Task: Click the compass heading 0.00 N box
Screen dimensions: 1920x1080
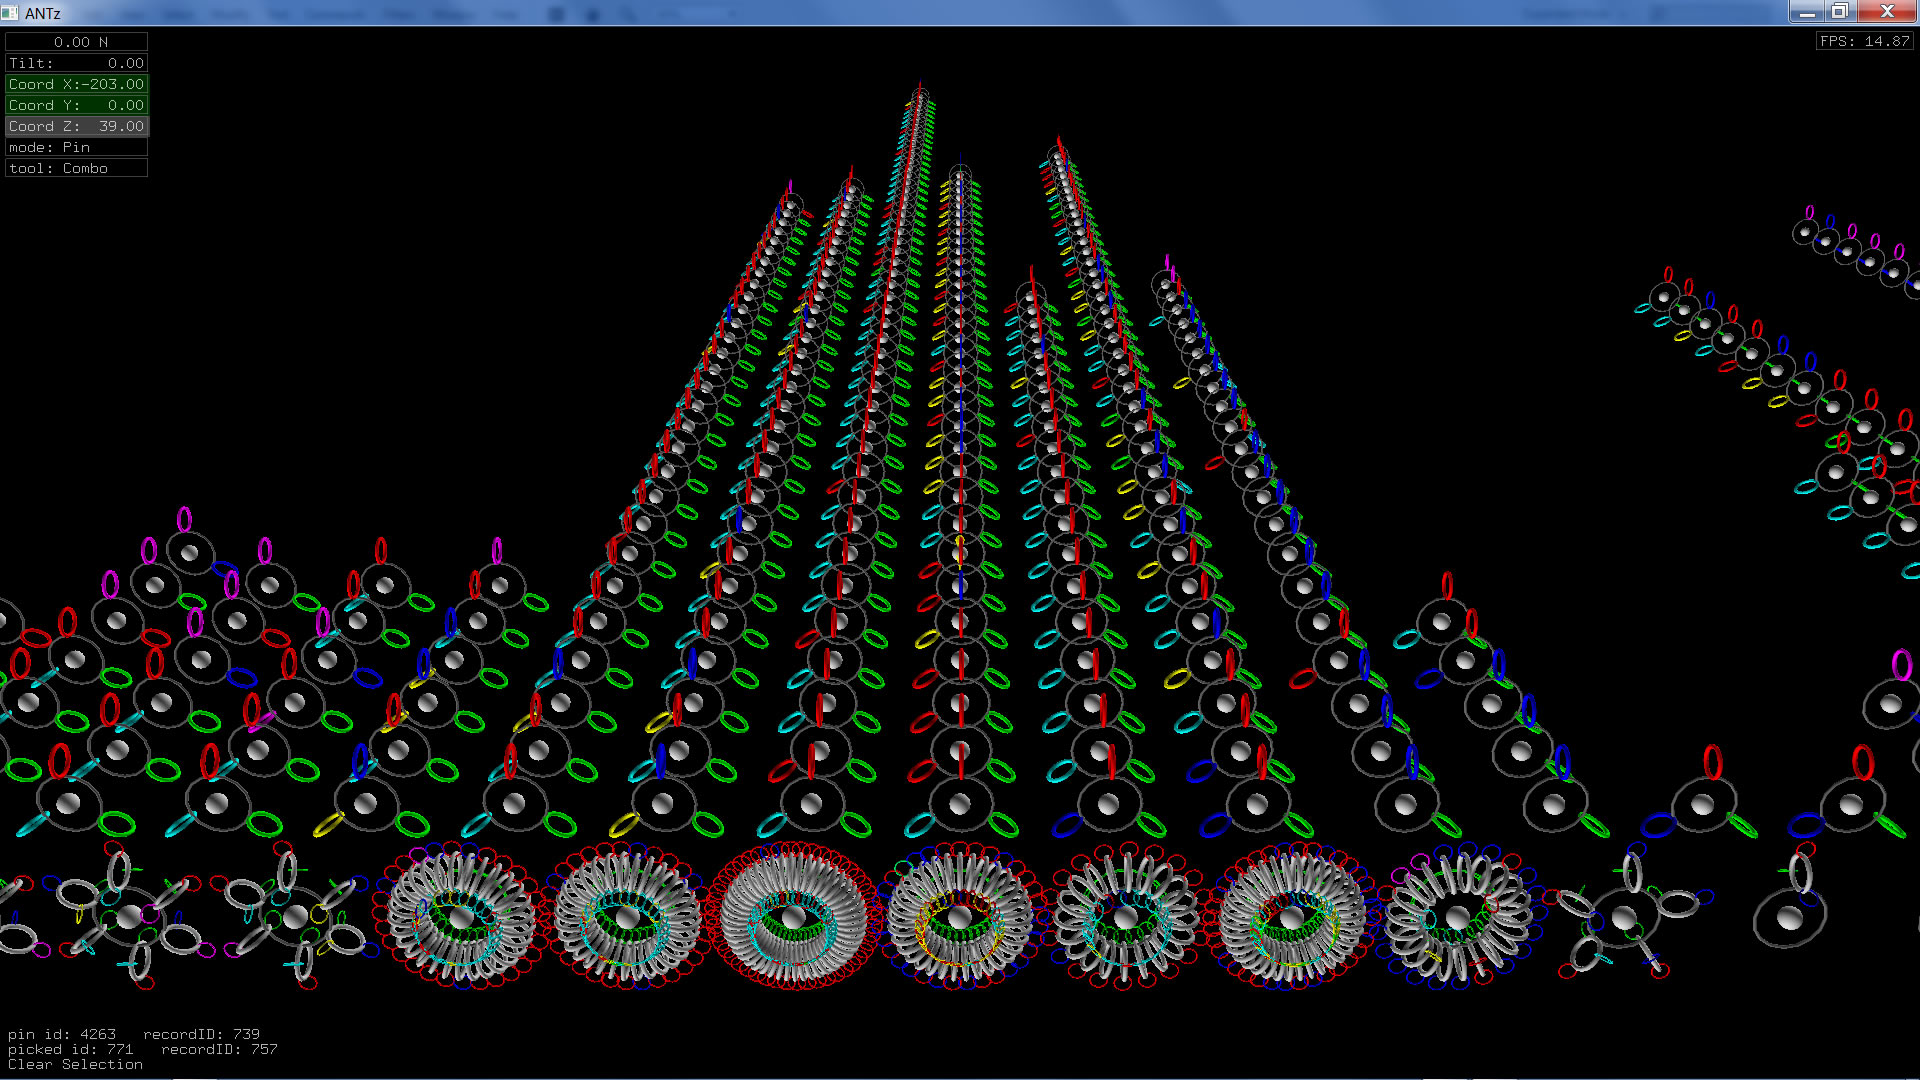Action: [x=76, y=42]
